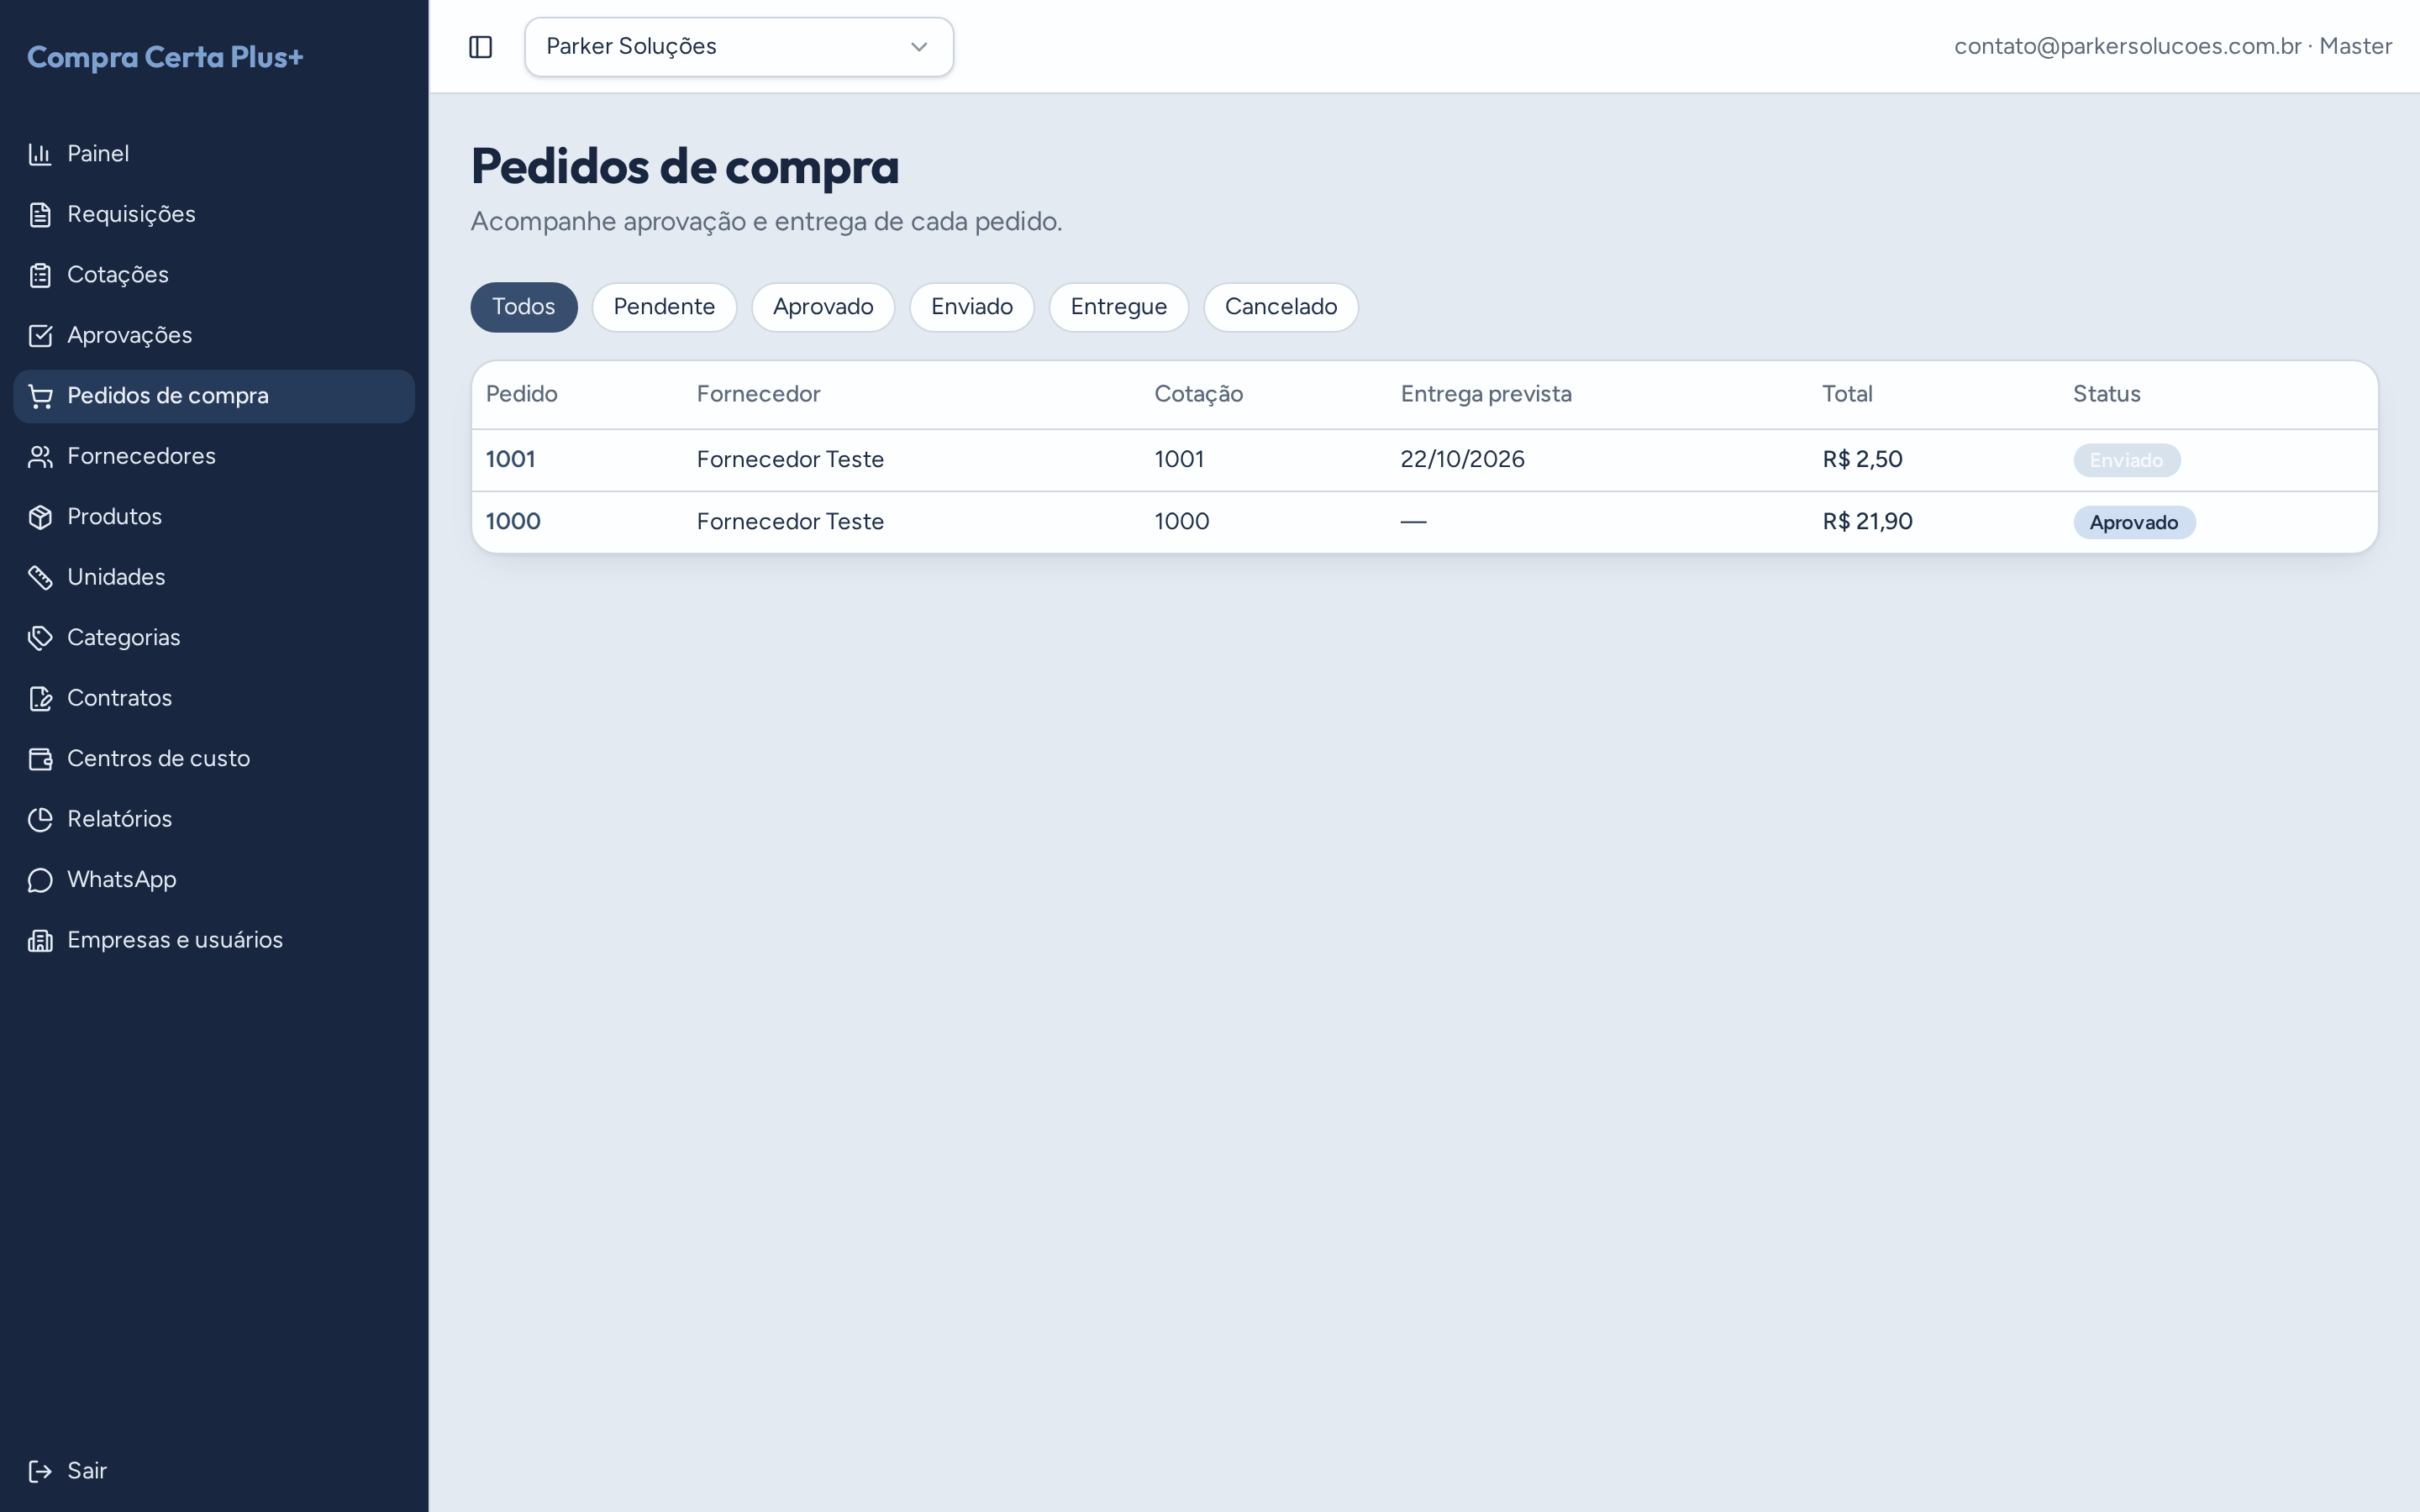Click the Unidades ruler icon
This screenshot has width=2420, height=1512.
point(40,578)
